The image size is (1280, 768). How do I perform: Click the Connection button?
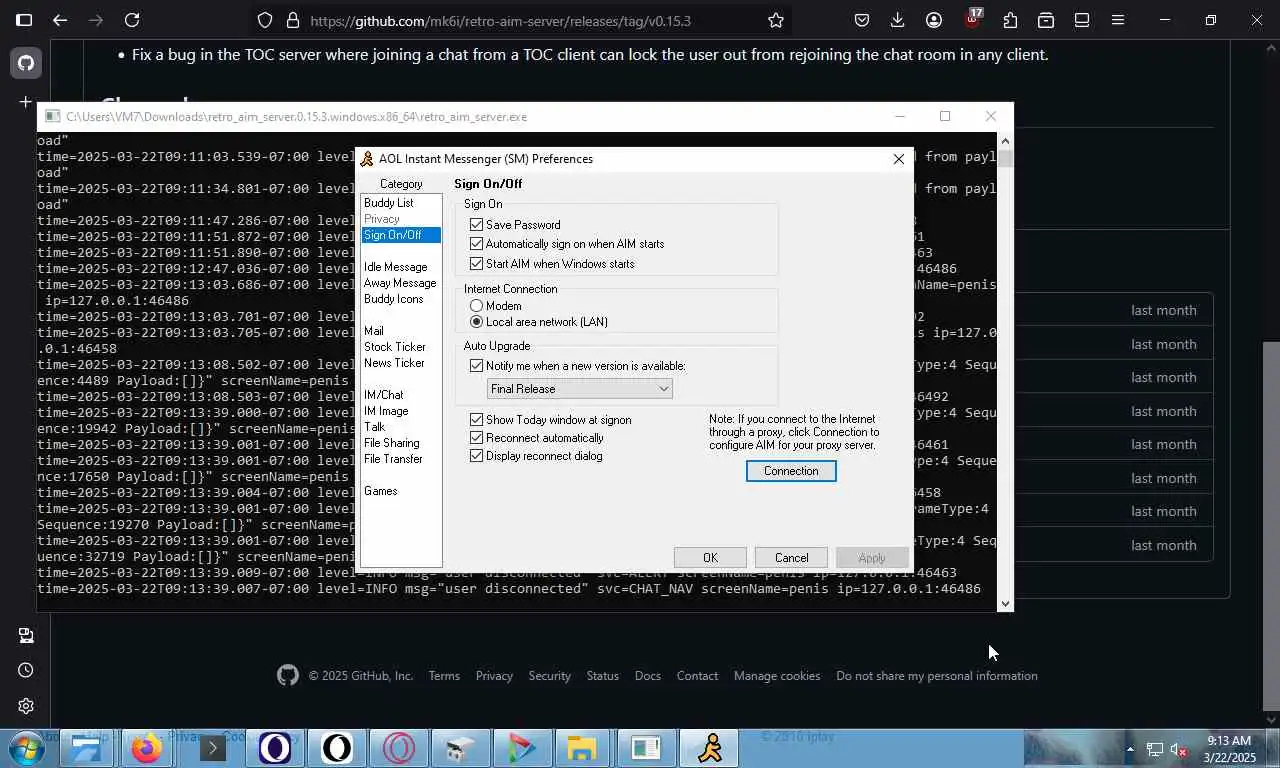click(791, 471)
